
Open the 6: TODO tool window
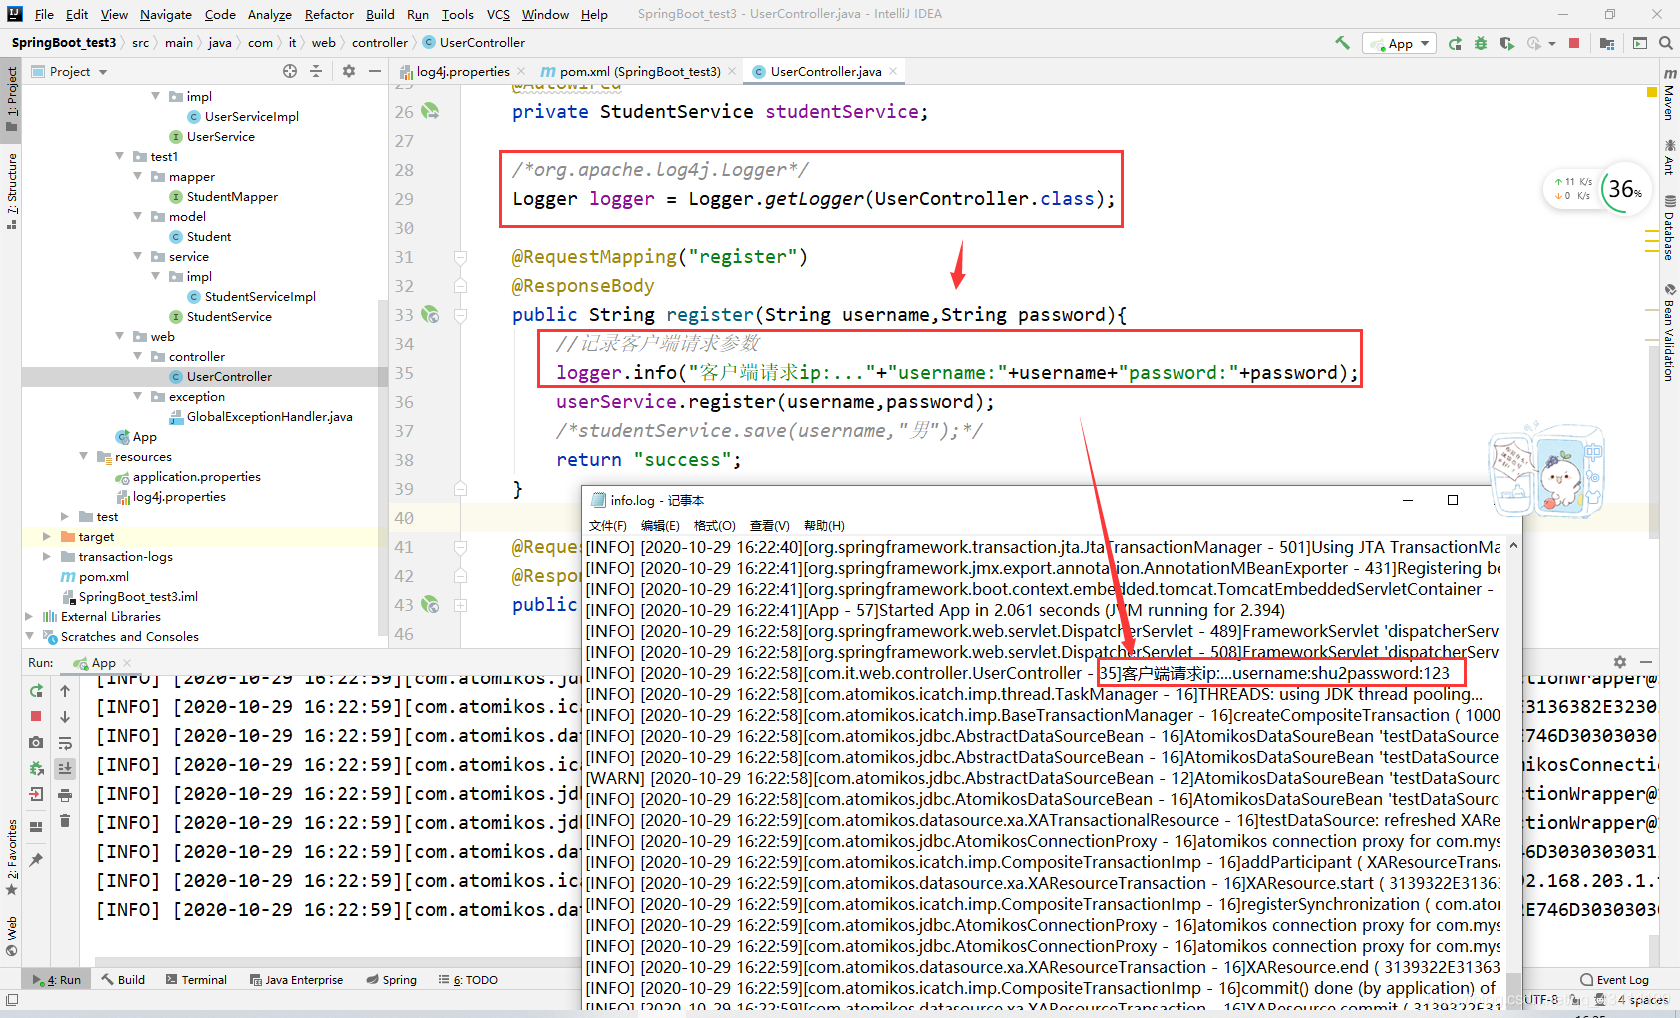pos(468,980)
